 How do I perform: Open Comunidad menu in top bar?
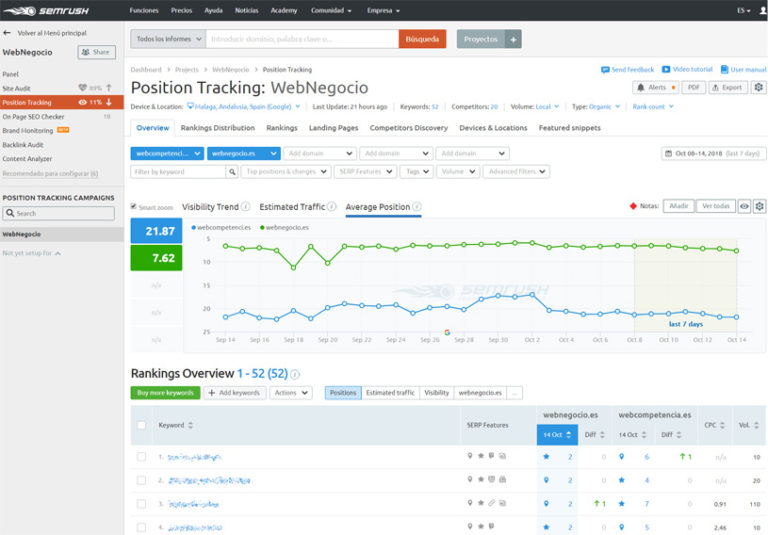pyautogui.click(x=331, y=10)
